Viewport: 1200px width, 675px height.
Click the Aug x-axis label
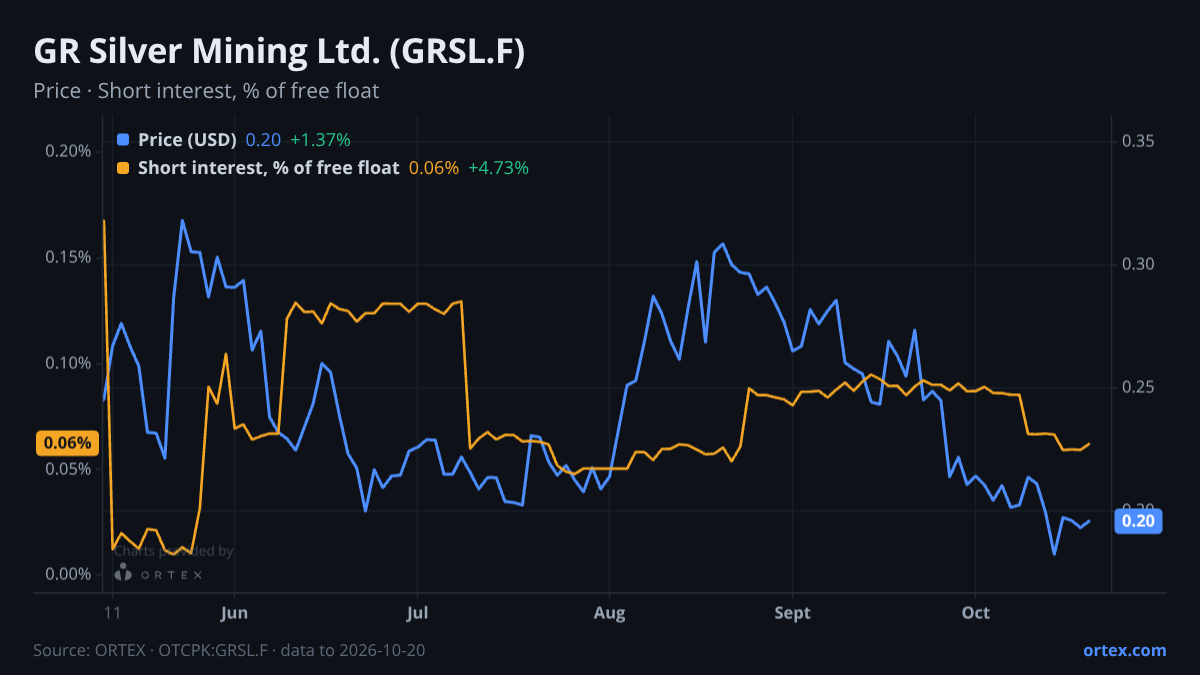609,613
